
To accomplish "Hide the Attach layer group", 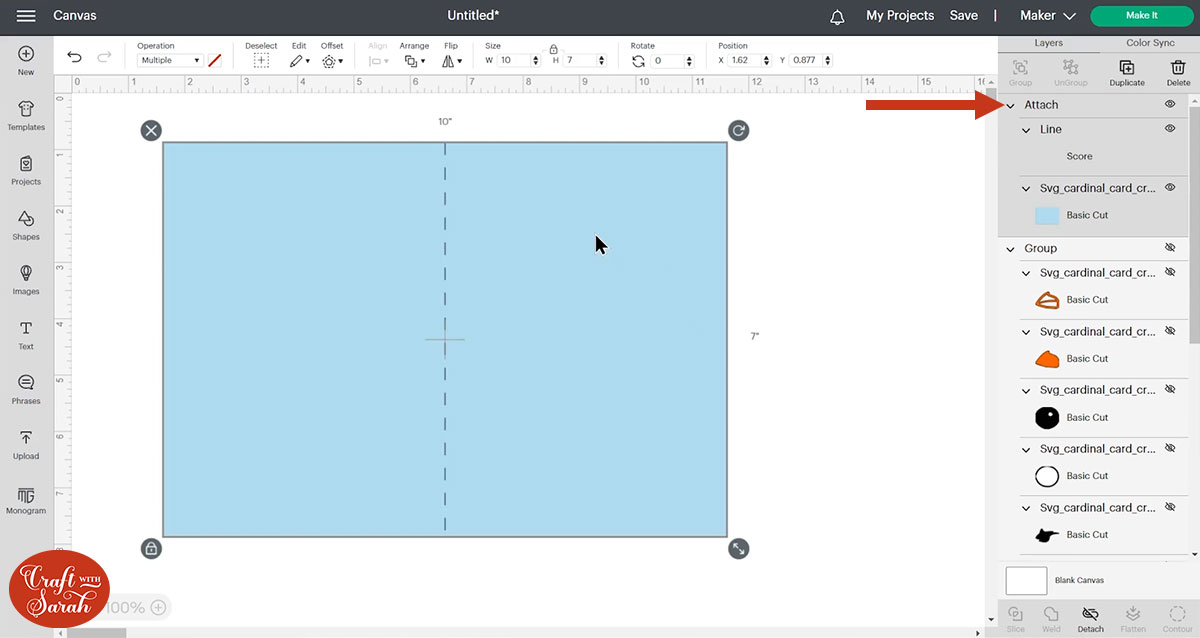I will [1169, 104].
